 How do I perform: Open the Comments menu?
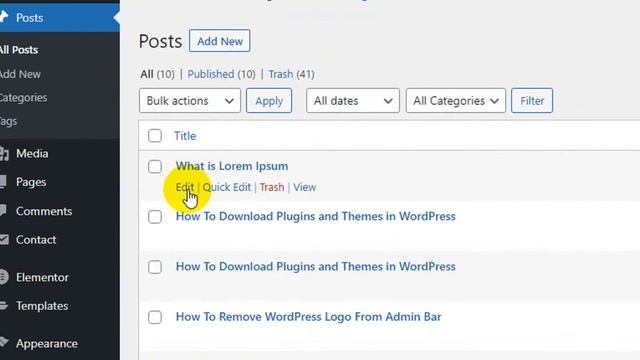pos(44,211)
